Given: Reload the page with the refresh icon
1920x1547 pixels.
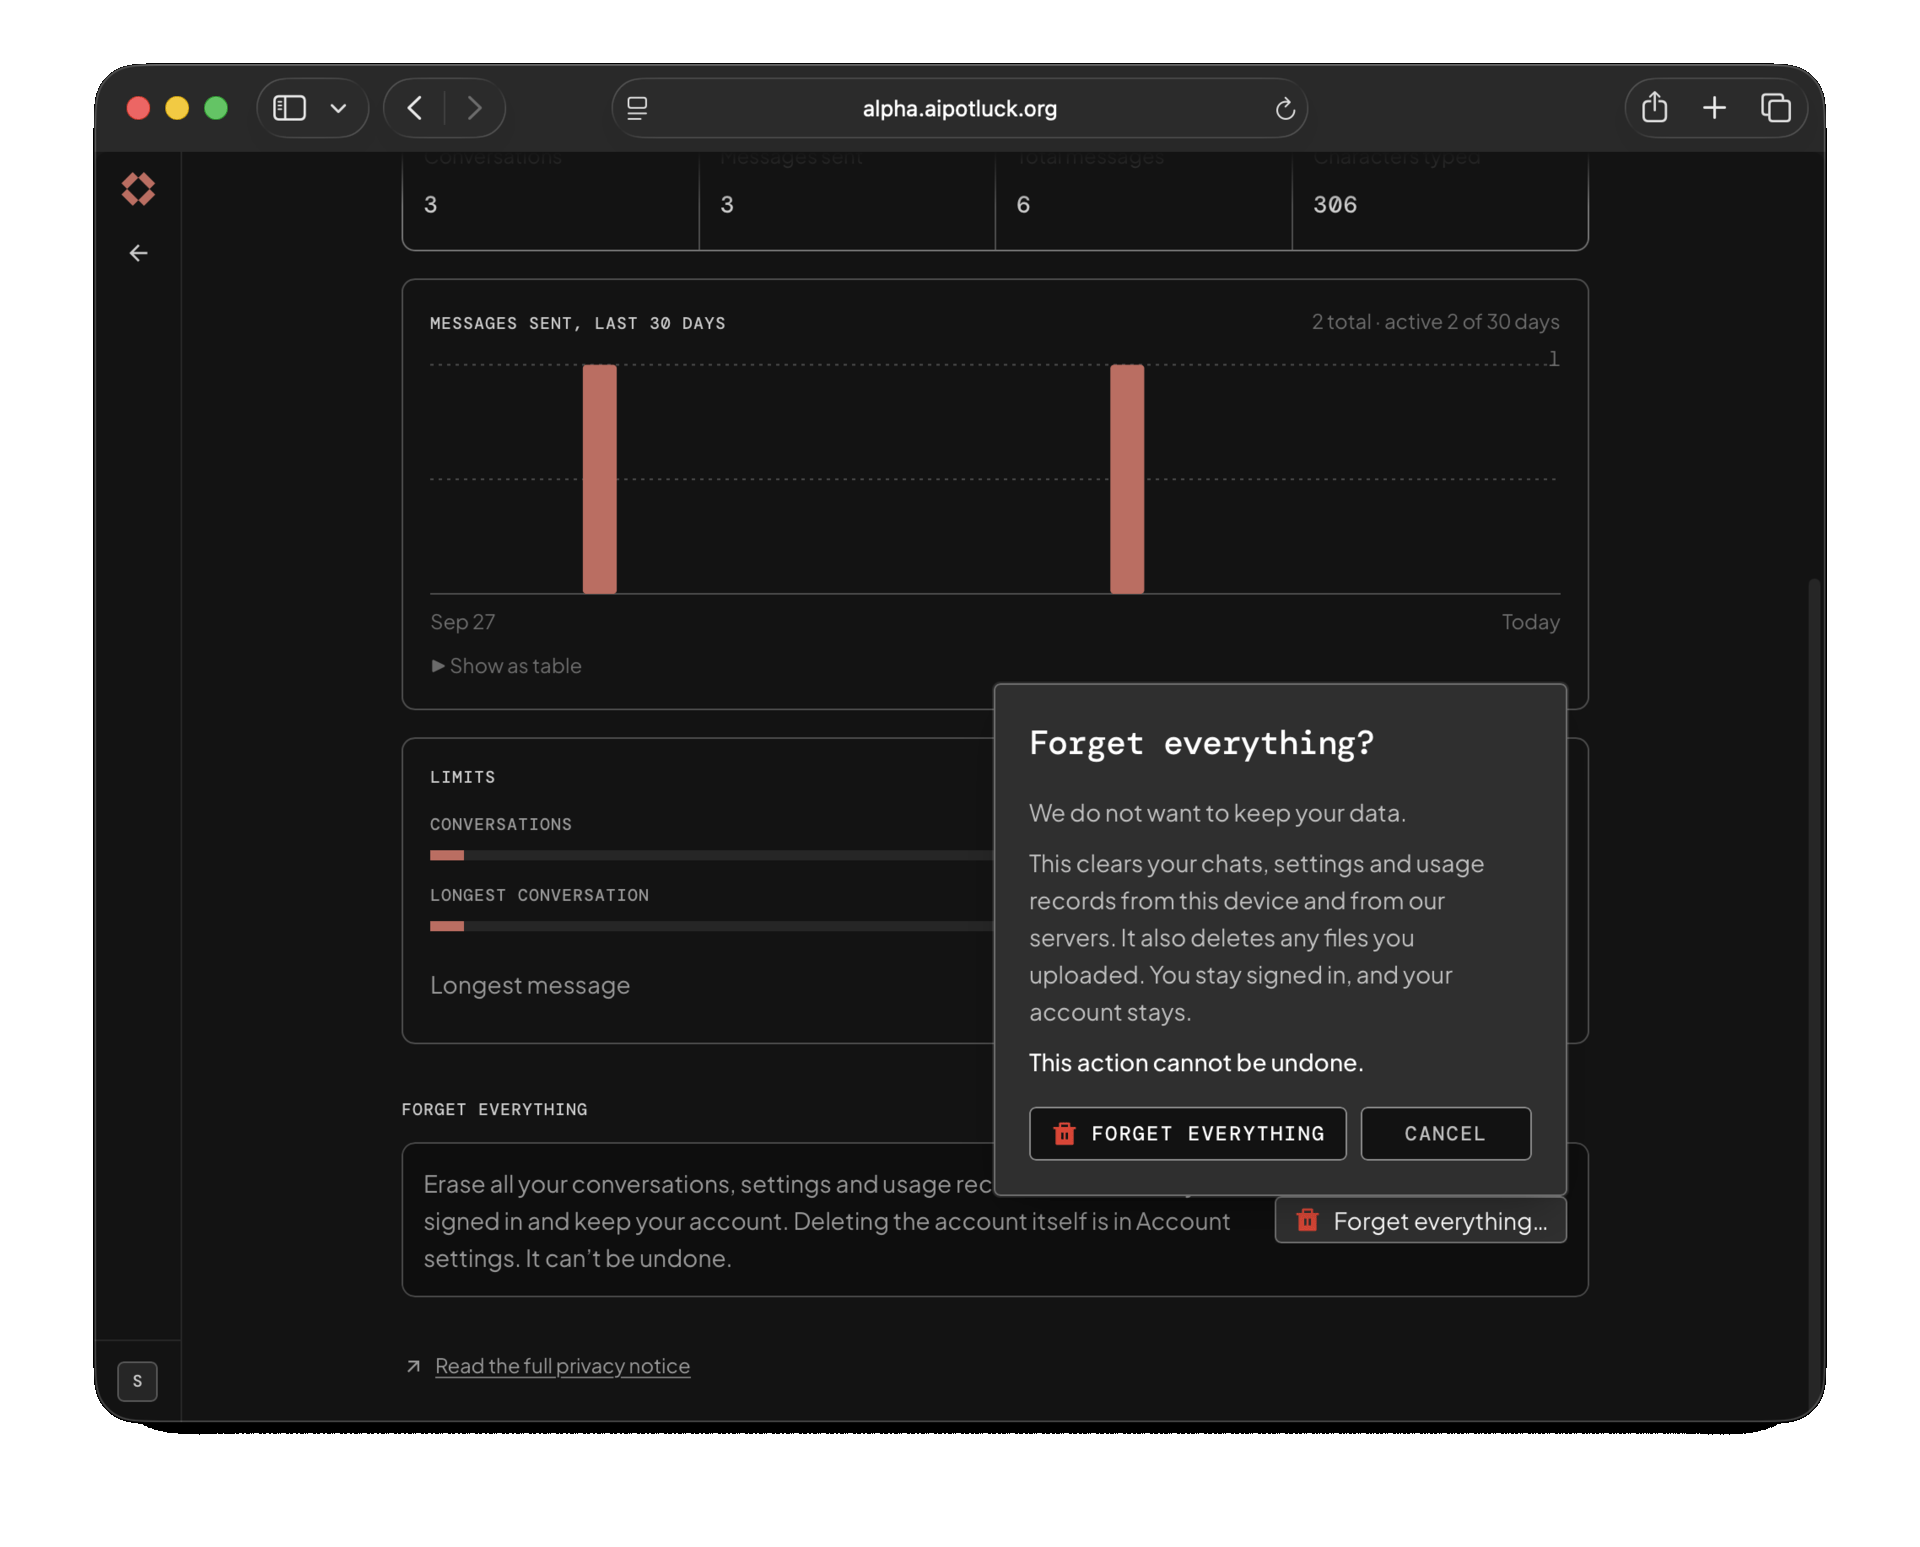Looking at the screenshot, I should coord(1285,108).
